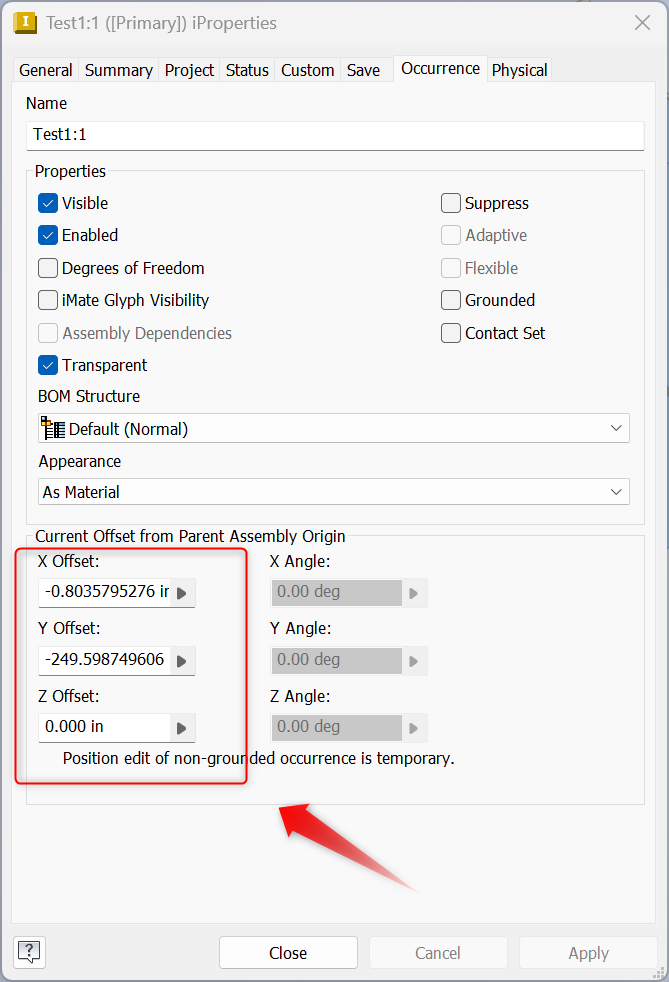Uncheck the Visible checkbox
Screen dimensions: 669x982
point(48,203)
